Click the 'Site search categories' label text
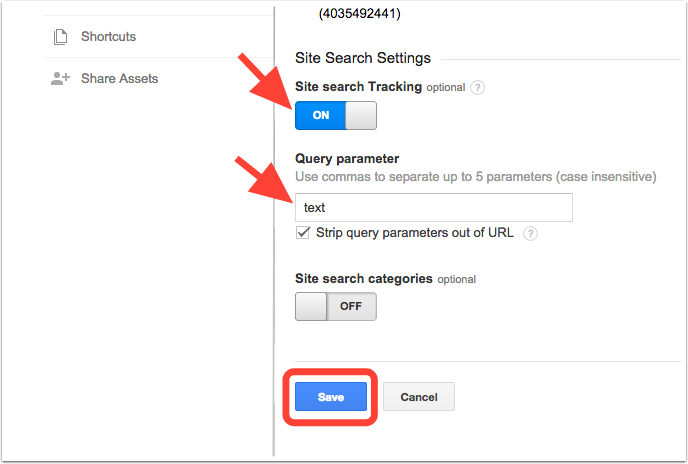The height and width of the screenshot is (464, 688). point(364,278)
